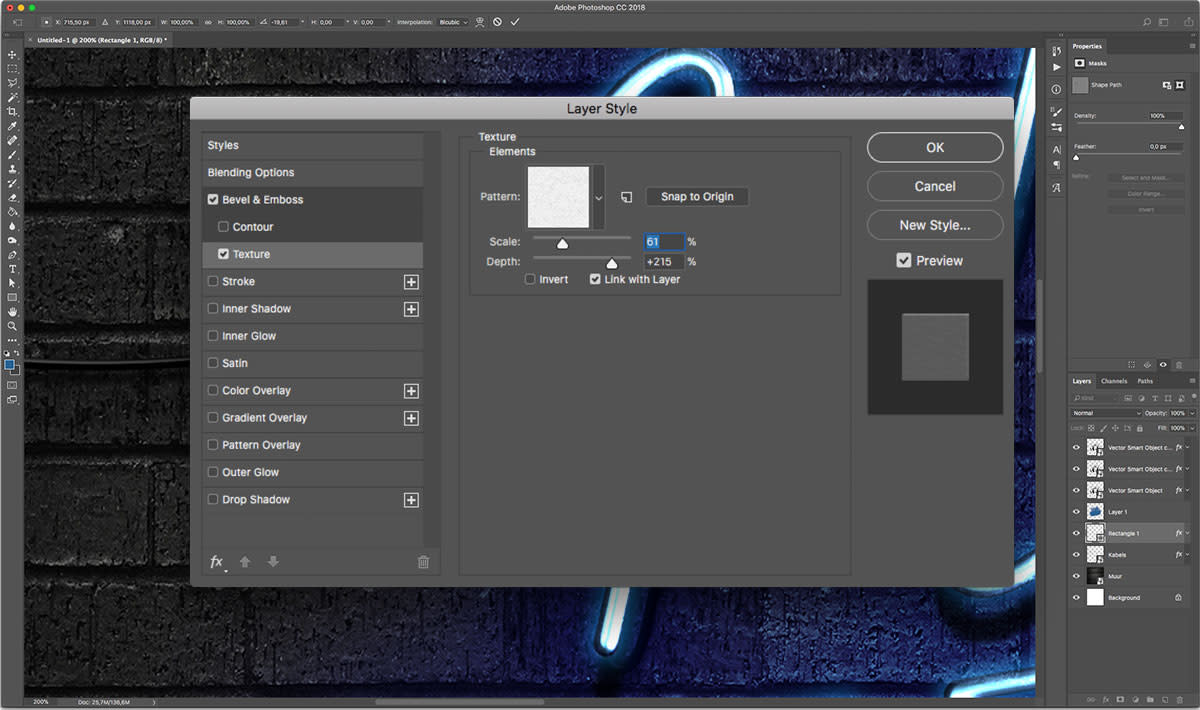Open the Character panel icon
This screenshot has height=710, width=1200.
coord(1057,149)
